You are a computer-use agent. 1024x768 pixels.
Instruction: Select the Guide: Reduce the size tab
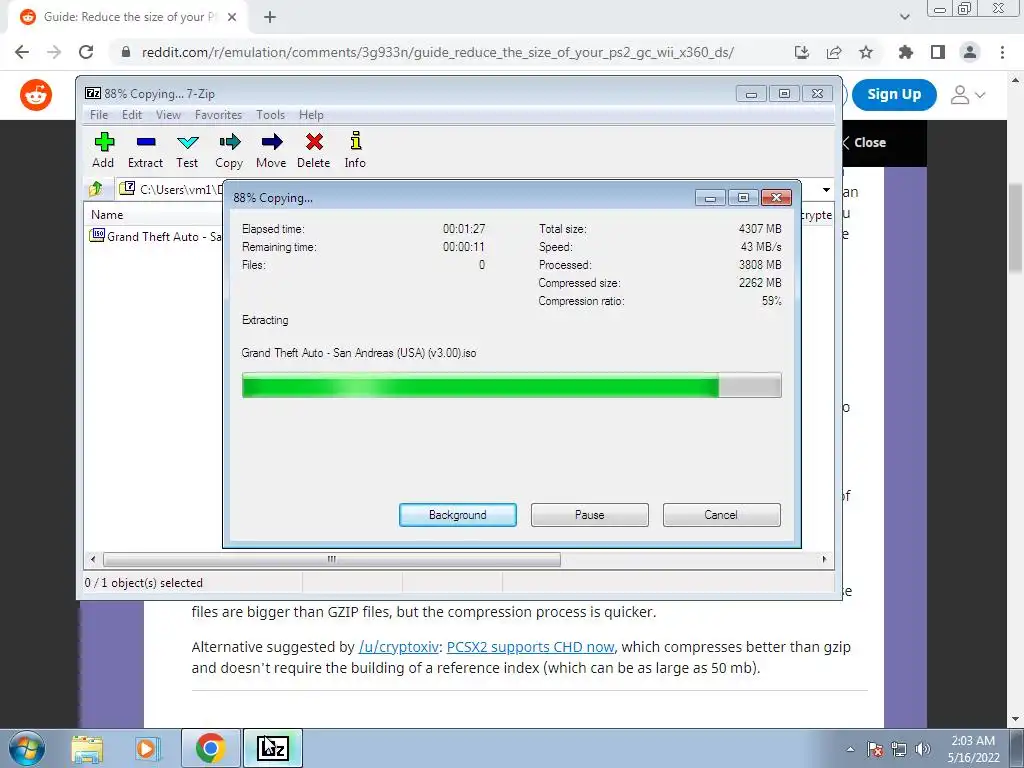click(x=129, y=18)
